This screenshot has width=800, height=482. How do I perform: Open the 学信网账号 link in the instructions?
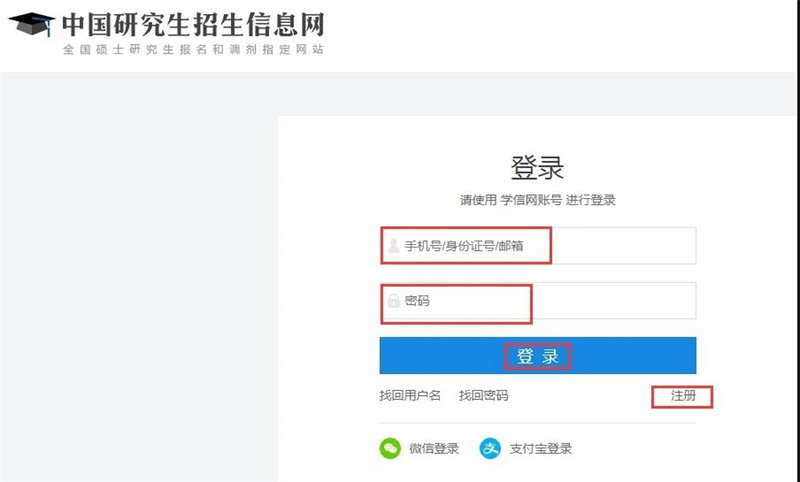click(x=531, y=200)
